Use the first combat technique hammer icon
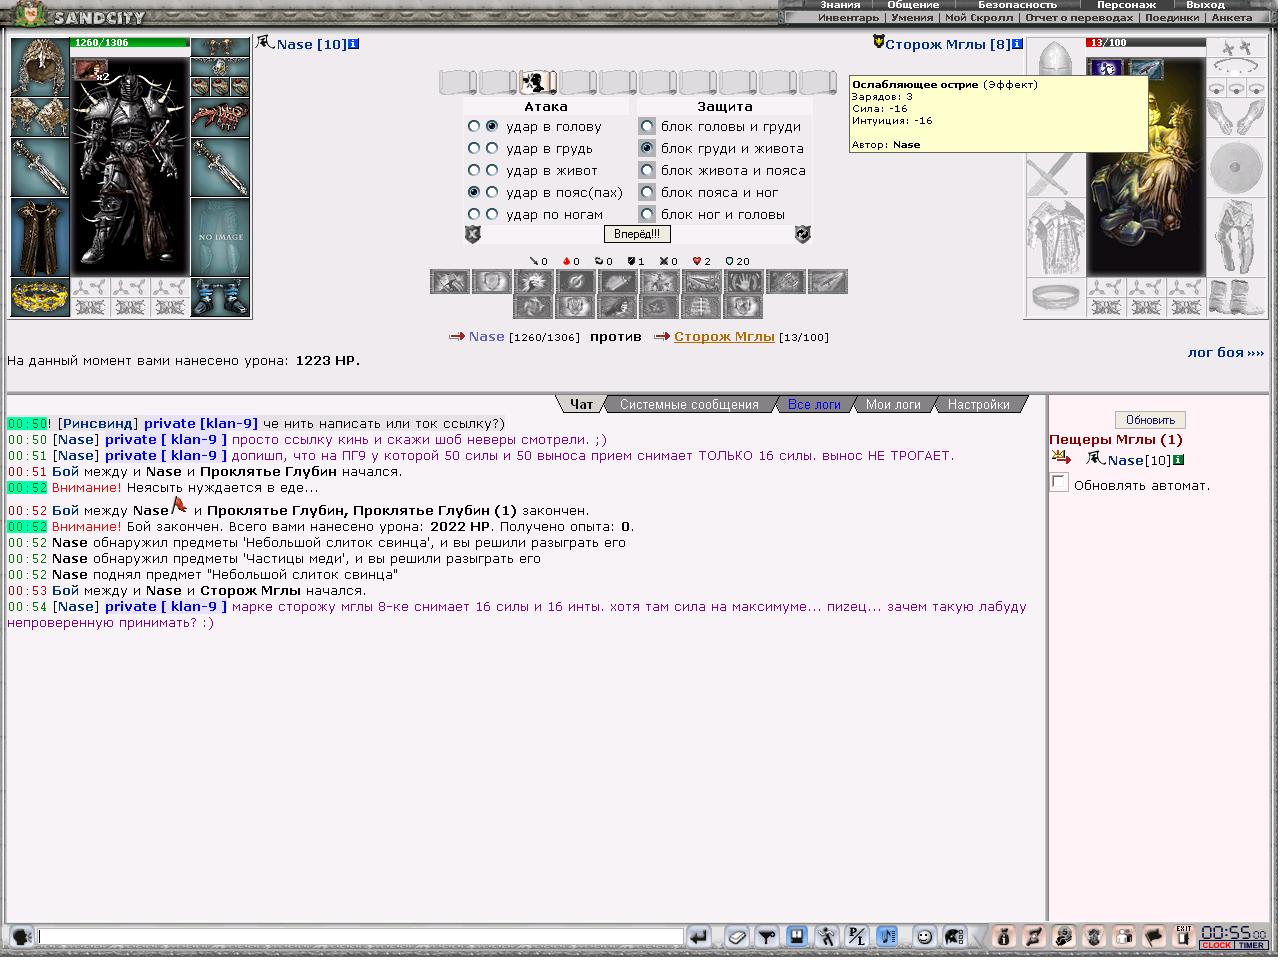Screen dimensions: 1280x960 tap(450, 282)
